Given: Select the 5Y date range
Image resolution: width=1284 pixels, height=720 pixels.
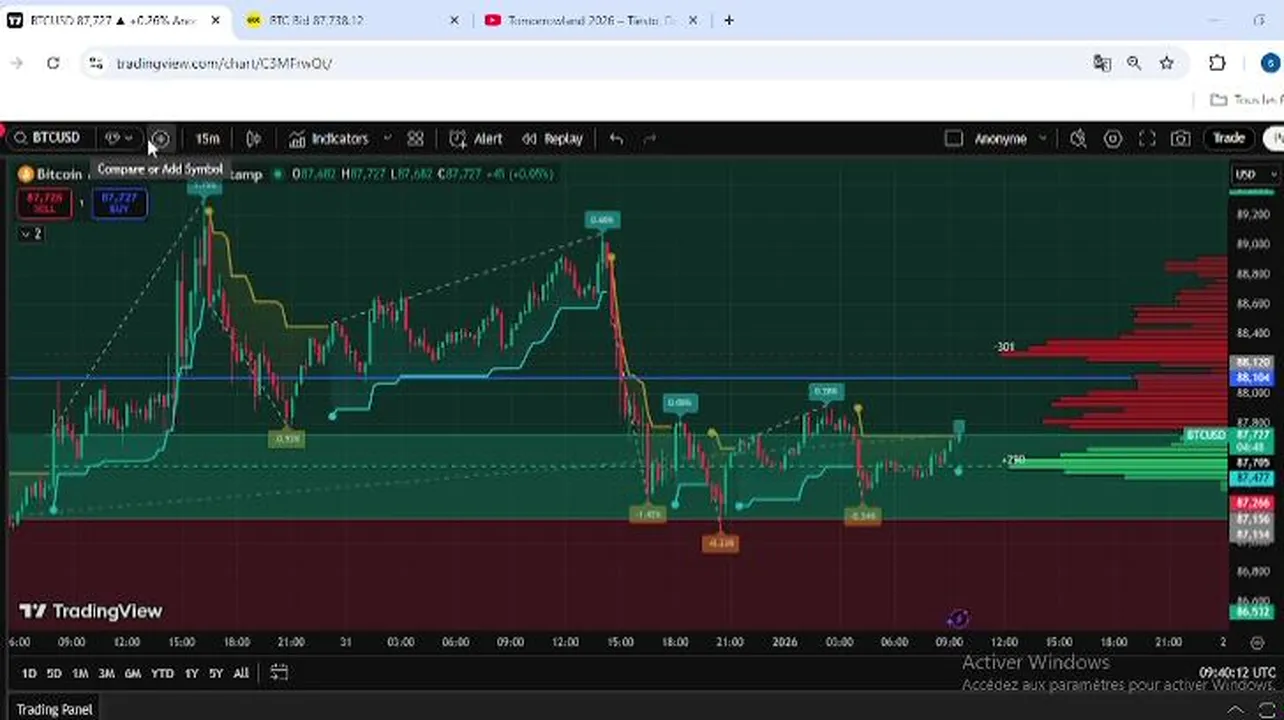Looking at the screenshot, I should pyautogui.click(x=216, y=674).
